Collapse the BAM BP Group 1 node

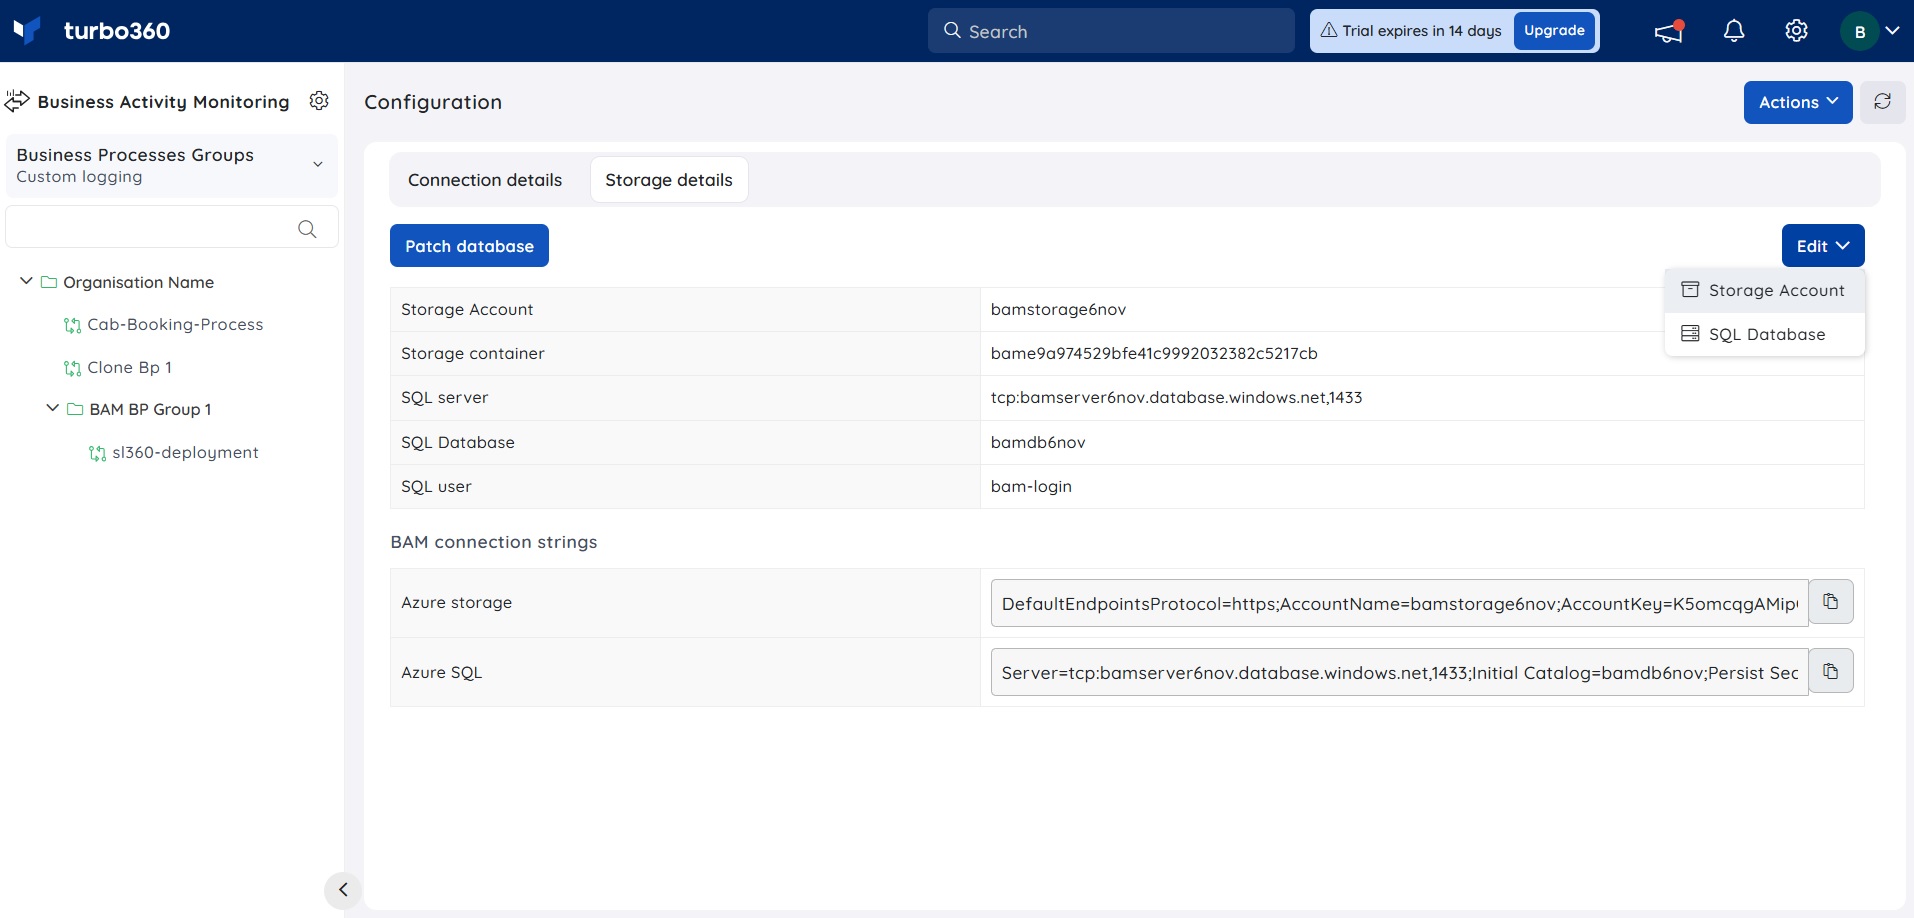(x=52, y=408)
